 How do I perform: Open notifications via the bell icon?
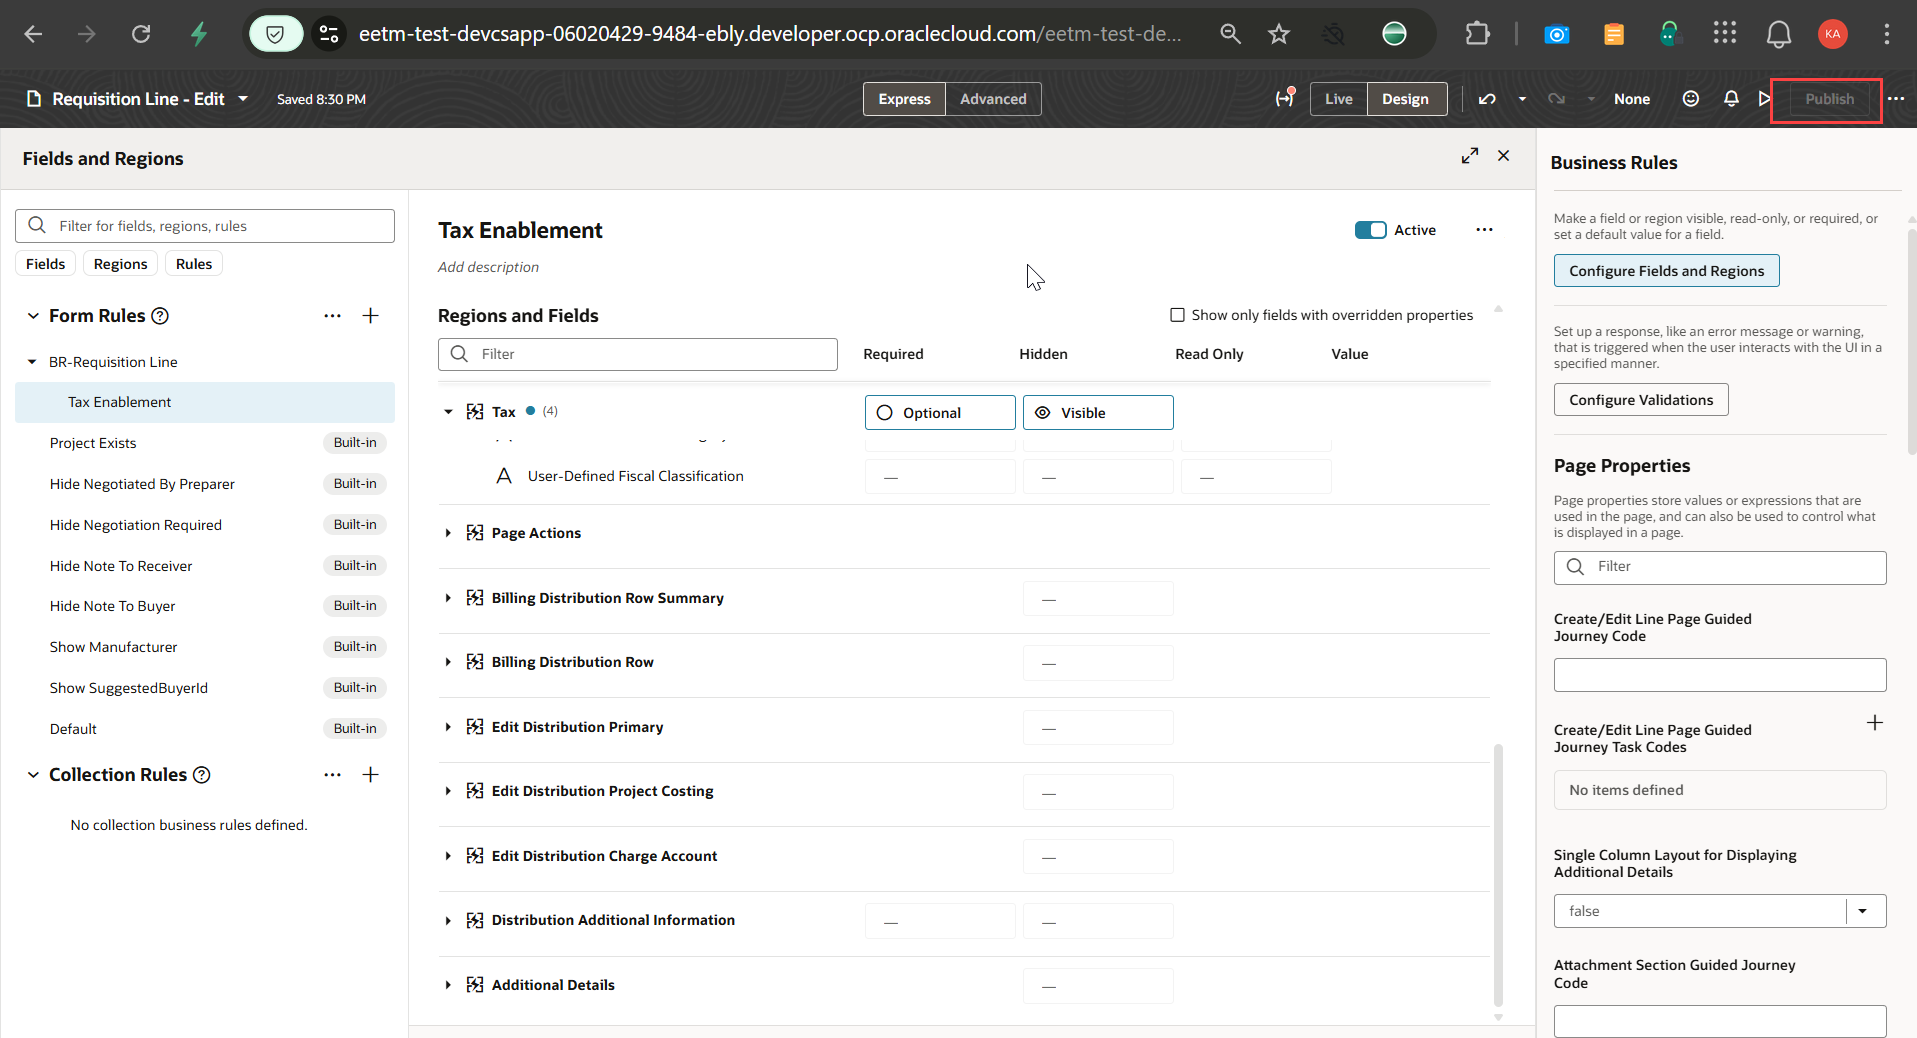(x=1730, y=99)
